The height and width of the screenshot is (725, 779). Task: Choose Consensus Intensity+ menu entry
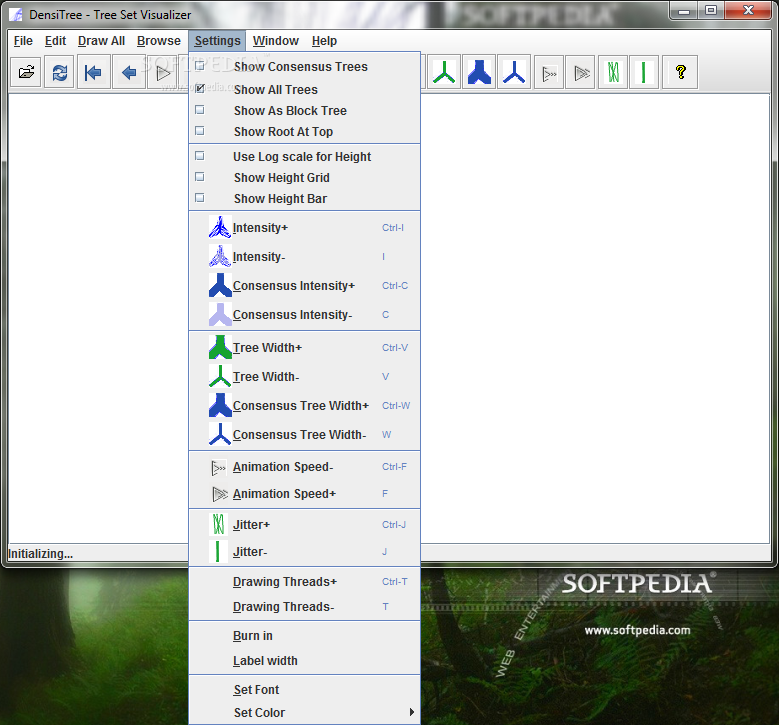pos(305,286)
